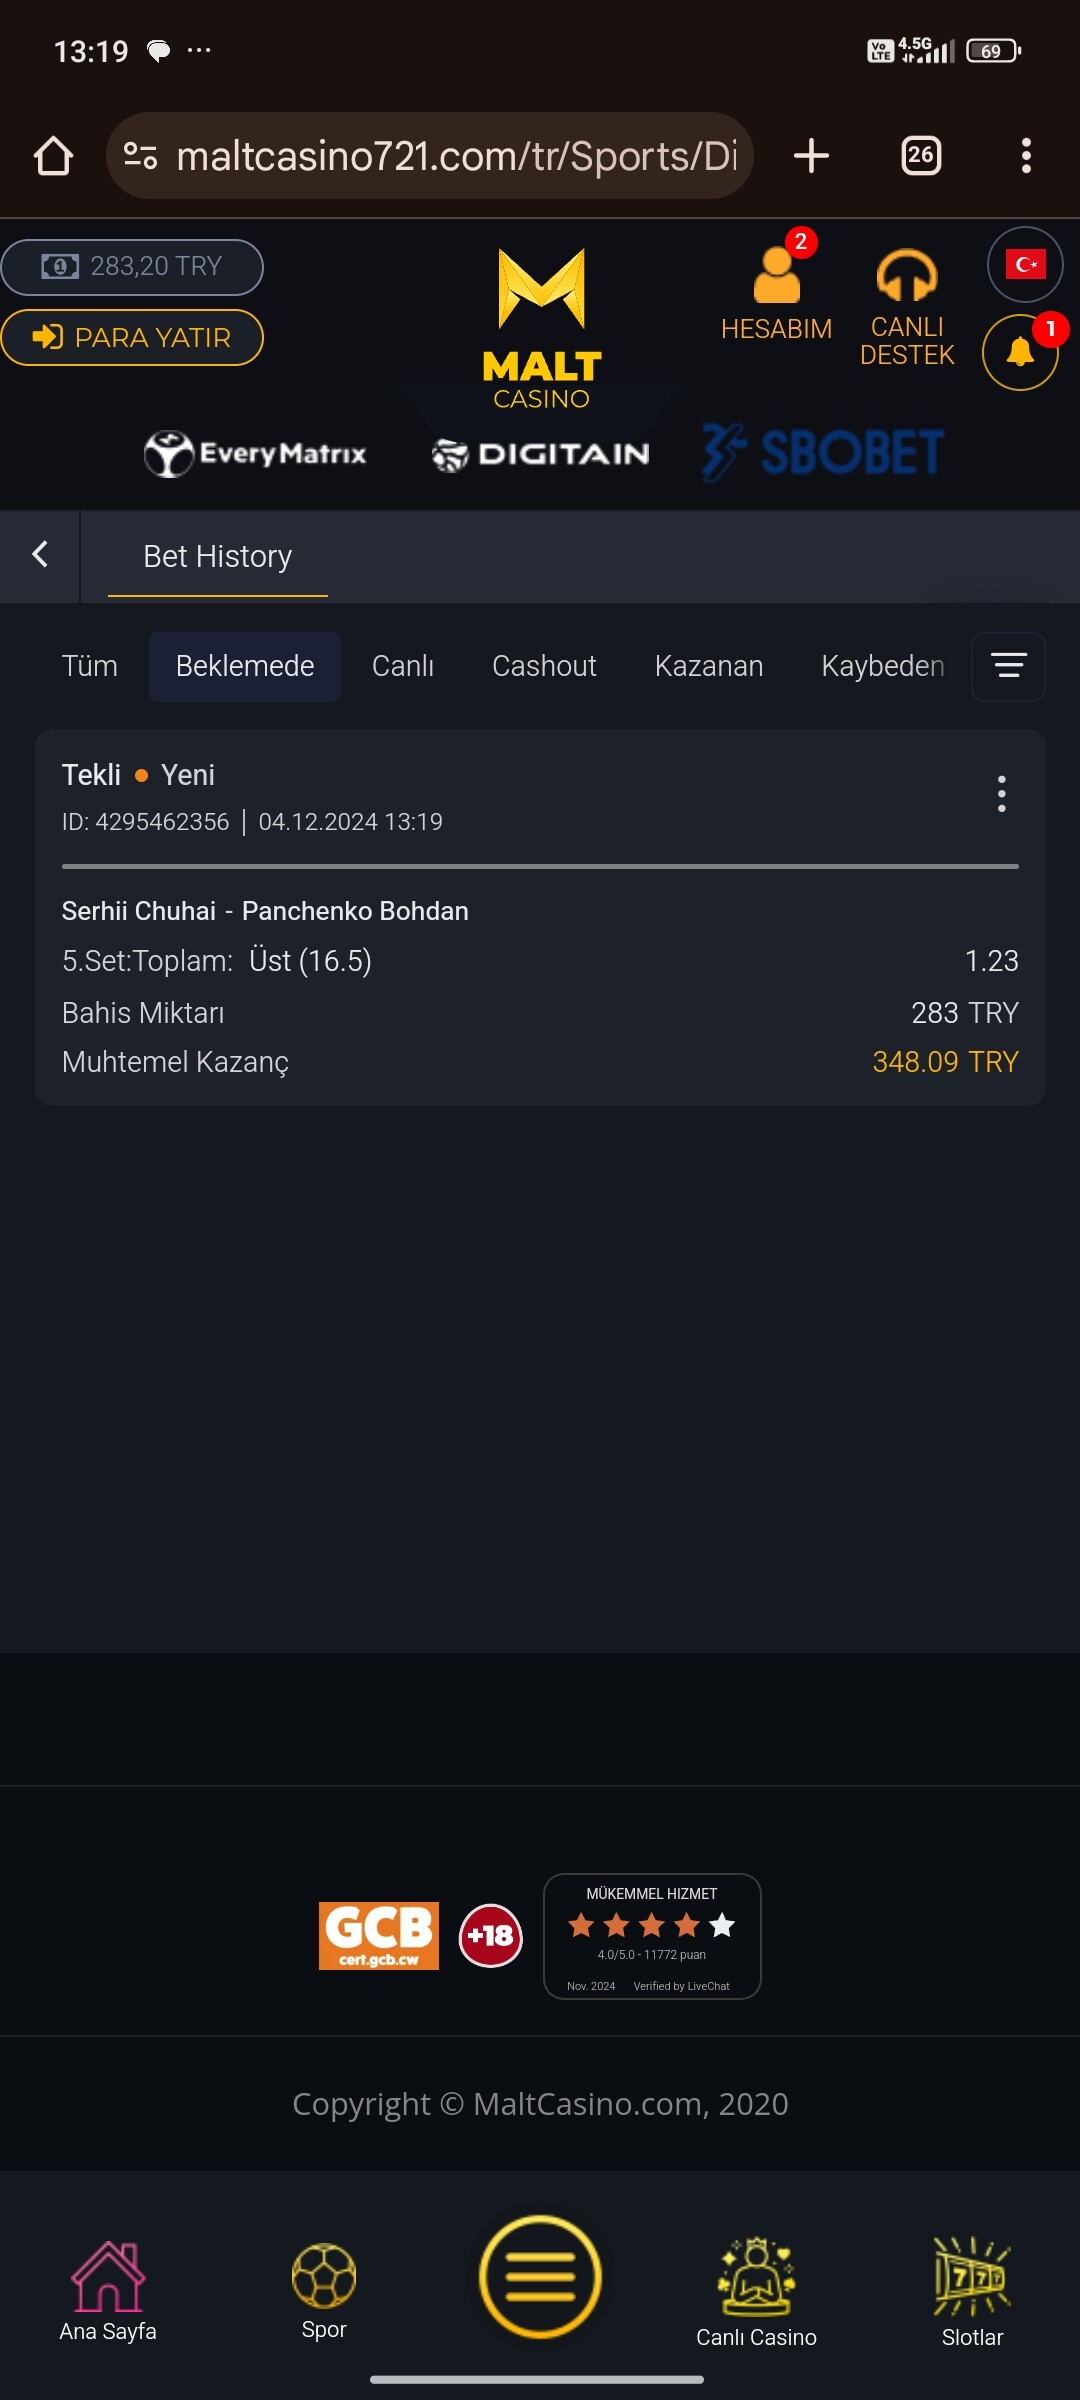Open the bet filter options menu
This screenshot has height=2400, width=1080.
coord(1008,666)
